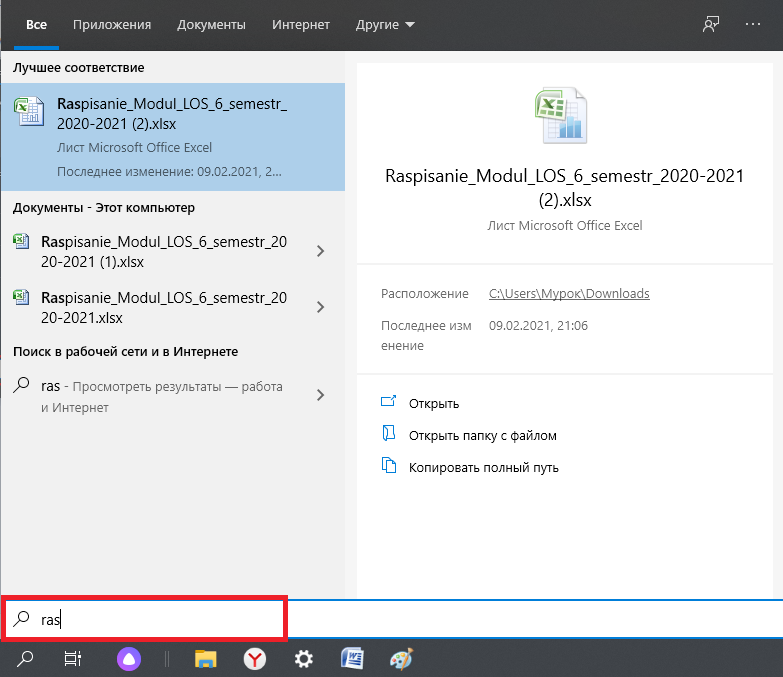Click the Открыть icon in actions
The width and height of the screenshot is (783, 677).
pos(388,401)
